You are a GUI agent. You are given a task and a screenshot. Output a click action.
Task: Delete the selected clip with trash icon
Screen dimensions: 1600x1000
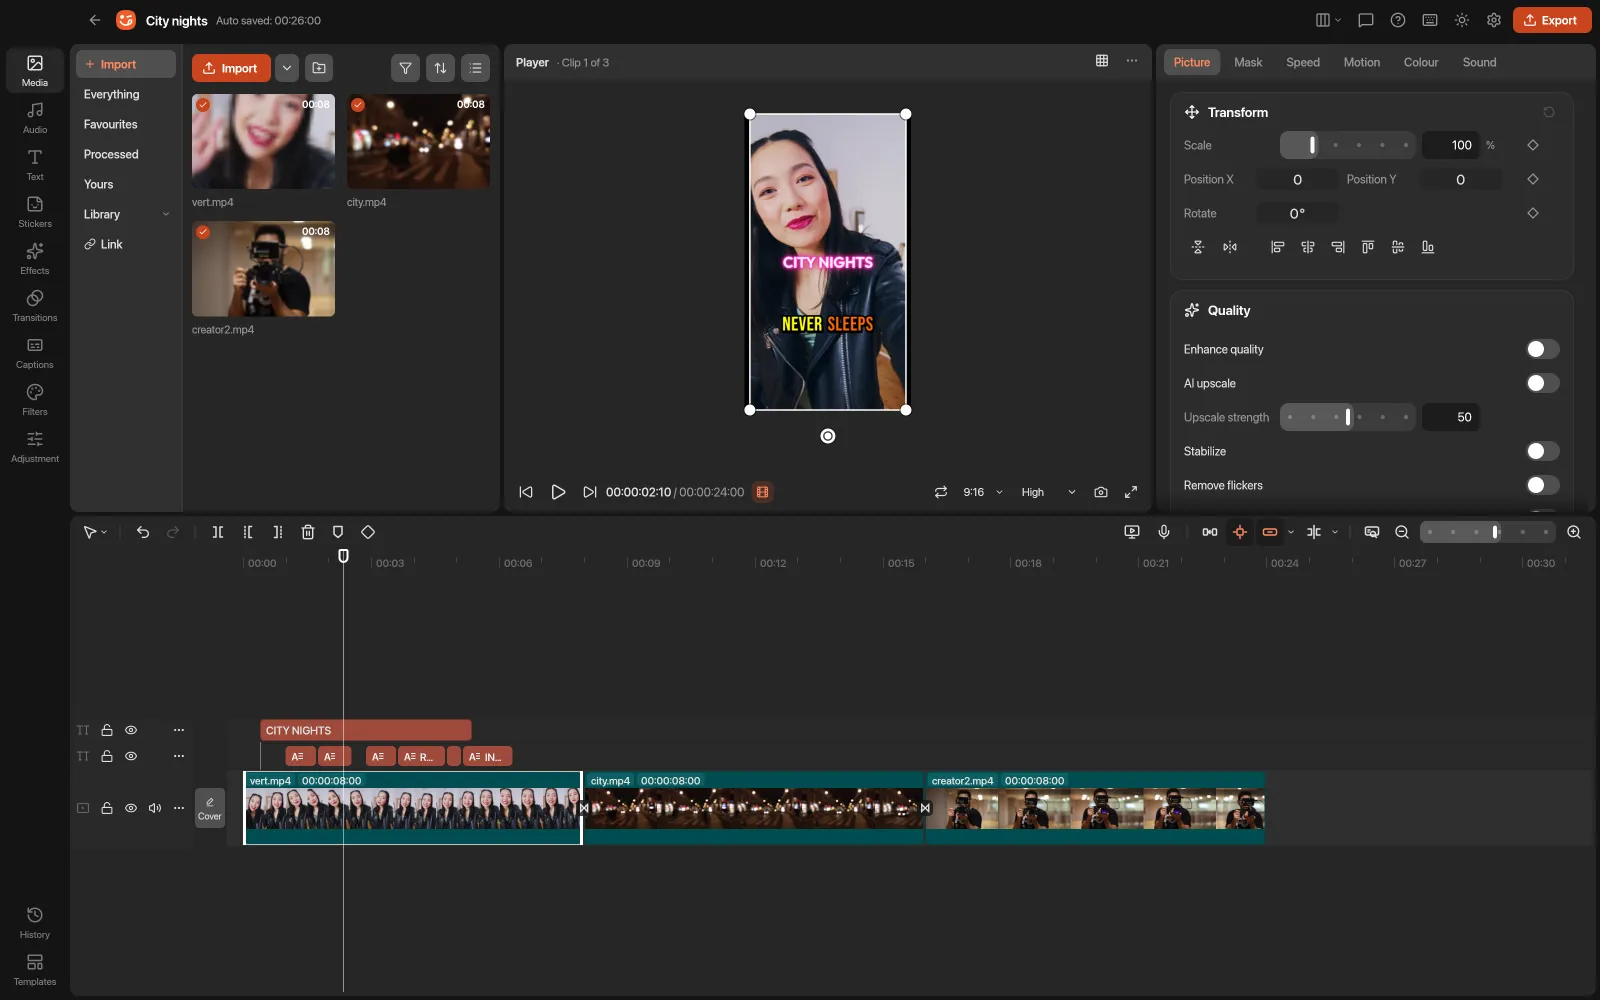[308, 532]
